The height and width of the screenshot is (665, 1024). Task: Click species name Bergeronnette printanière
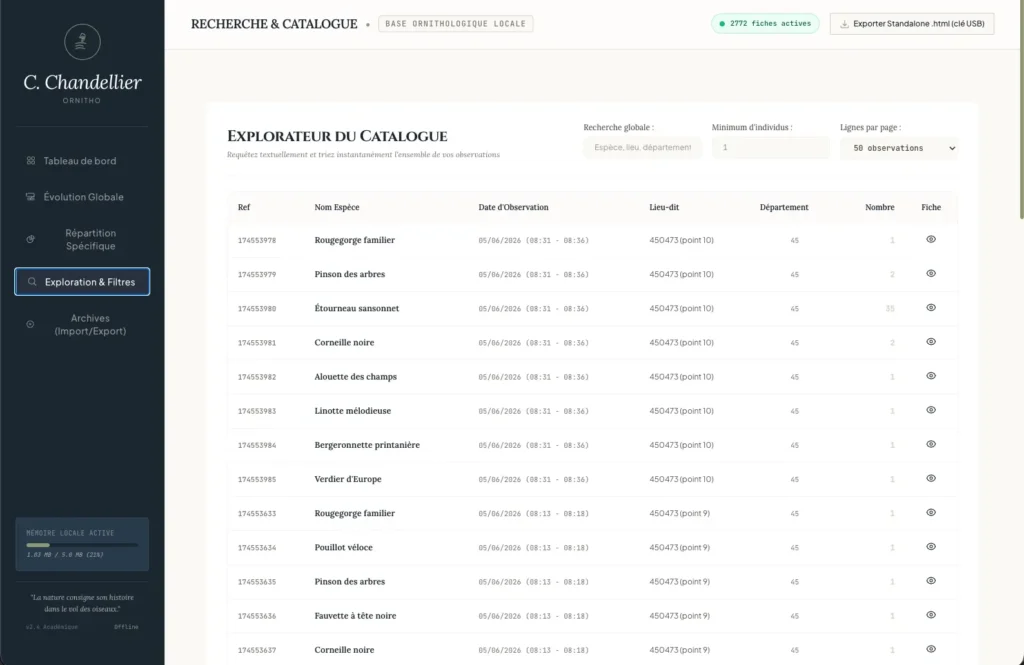coord(367,445)
